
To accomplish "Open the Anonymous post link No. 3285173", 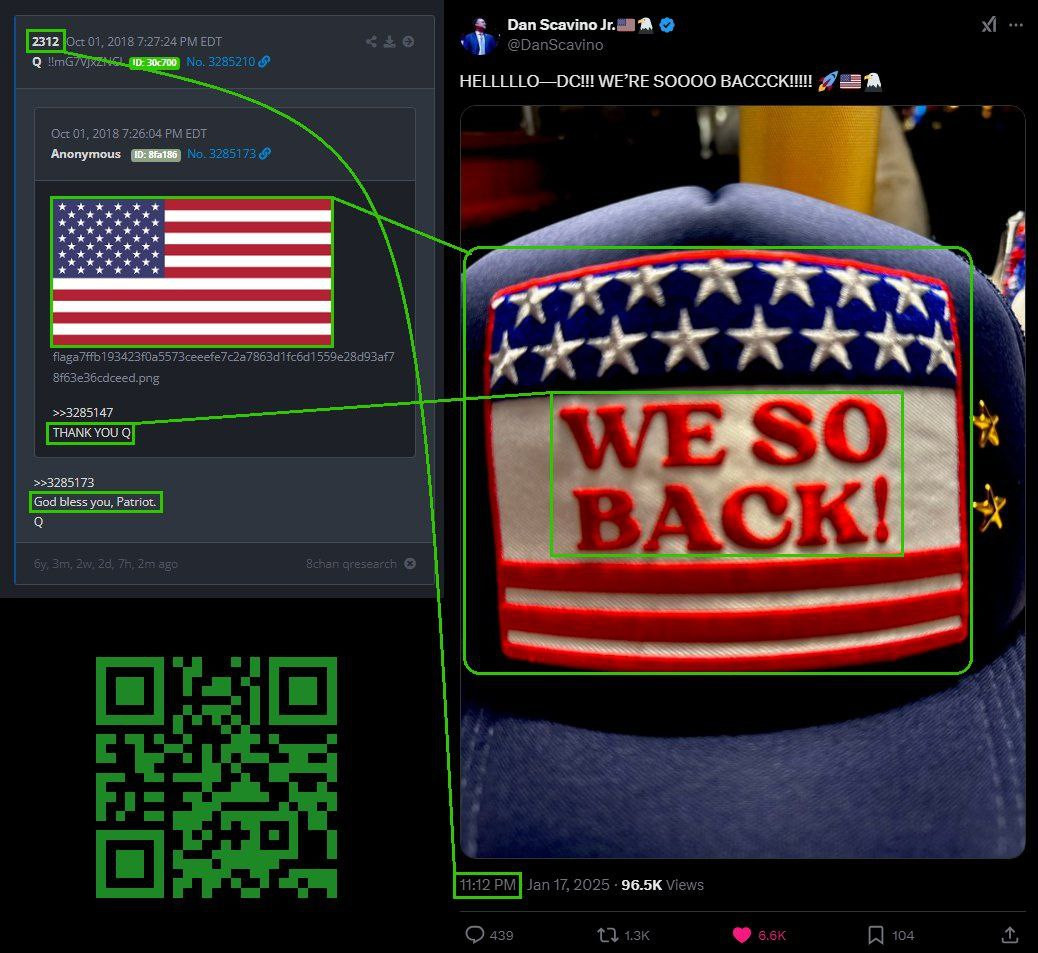I will click(221, 154).
